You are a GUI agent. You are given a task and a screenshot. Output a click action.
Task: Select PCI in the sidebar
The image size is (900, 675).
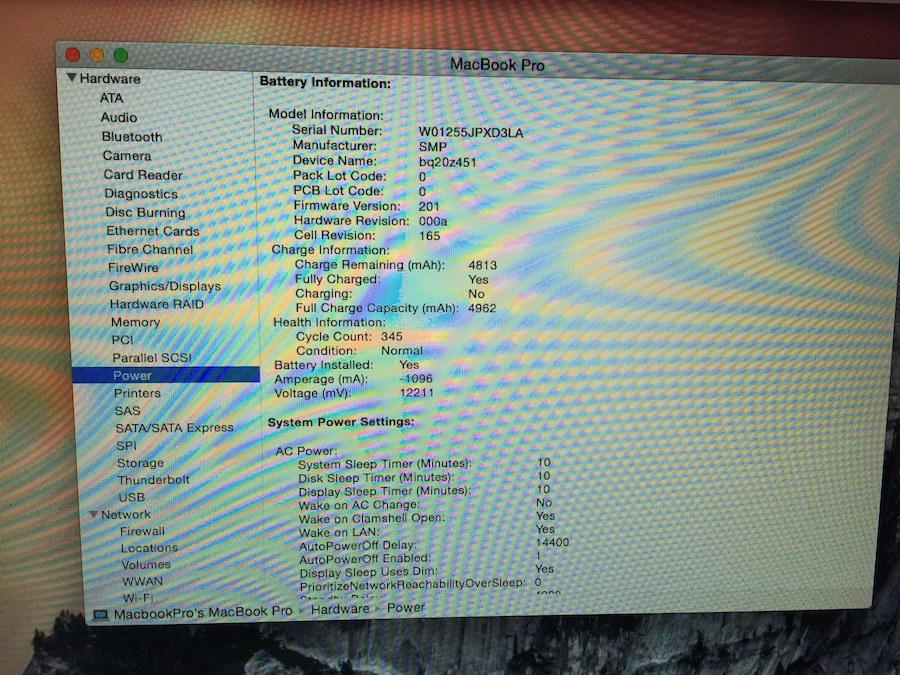tap(122, 340)
